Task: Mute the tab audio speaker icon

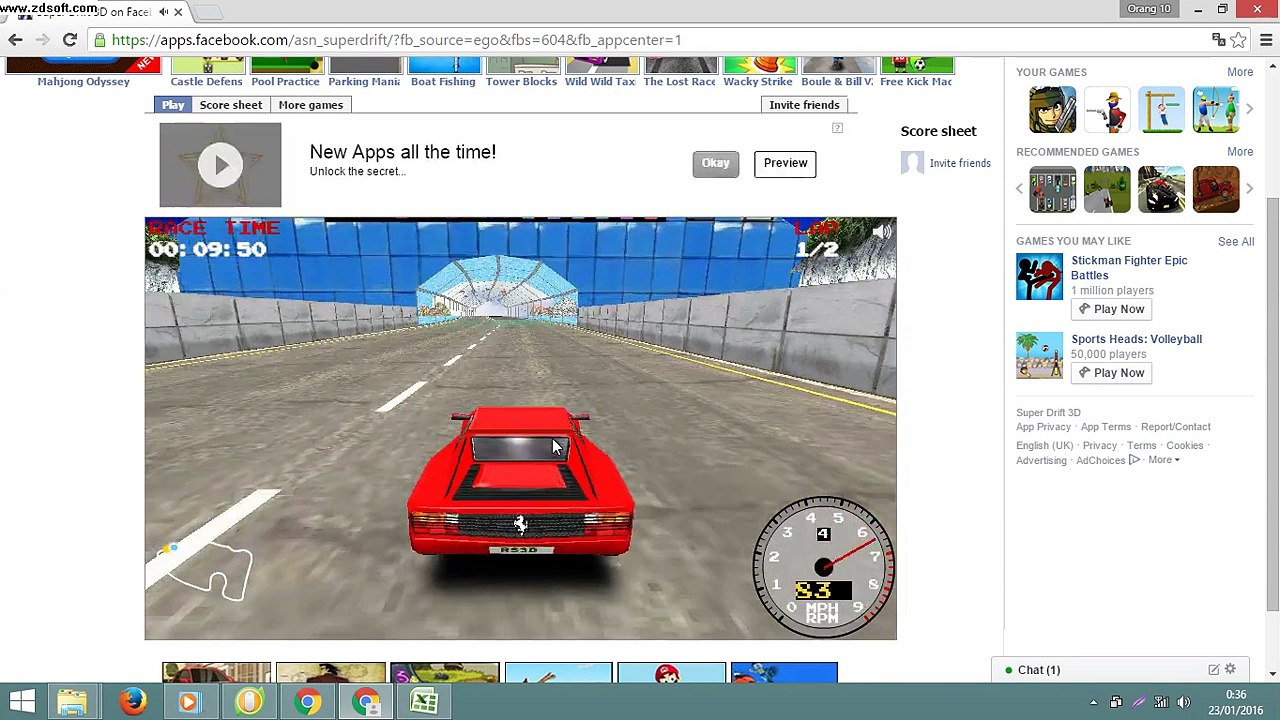Action: click(x=163, y=12)
